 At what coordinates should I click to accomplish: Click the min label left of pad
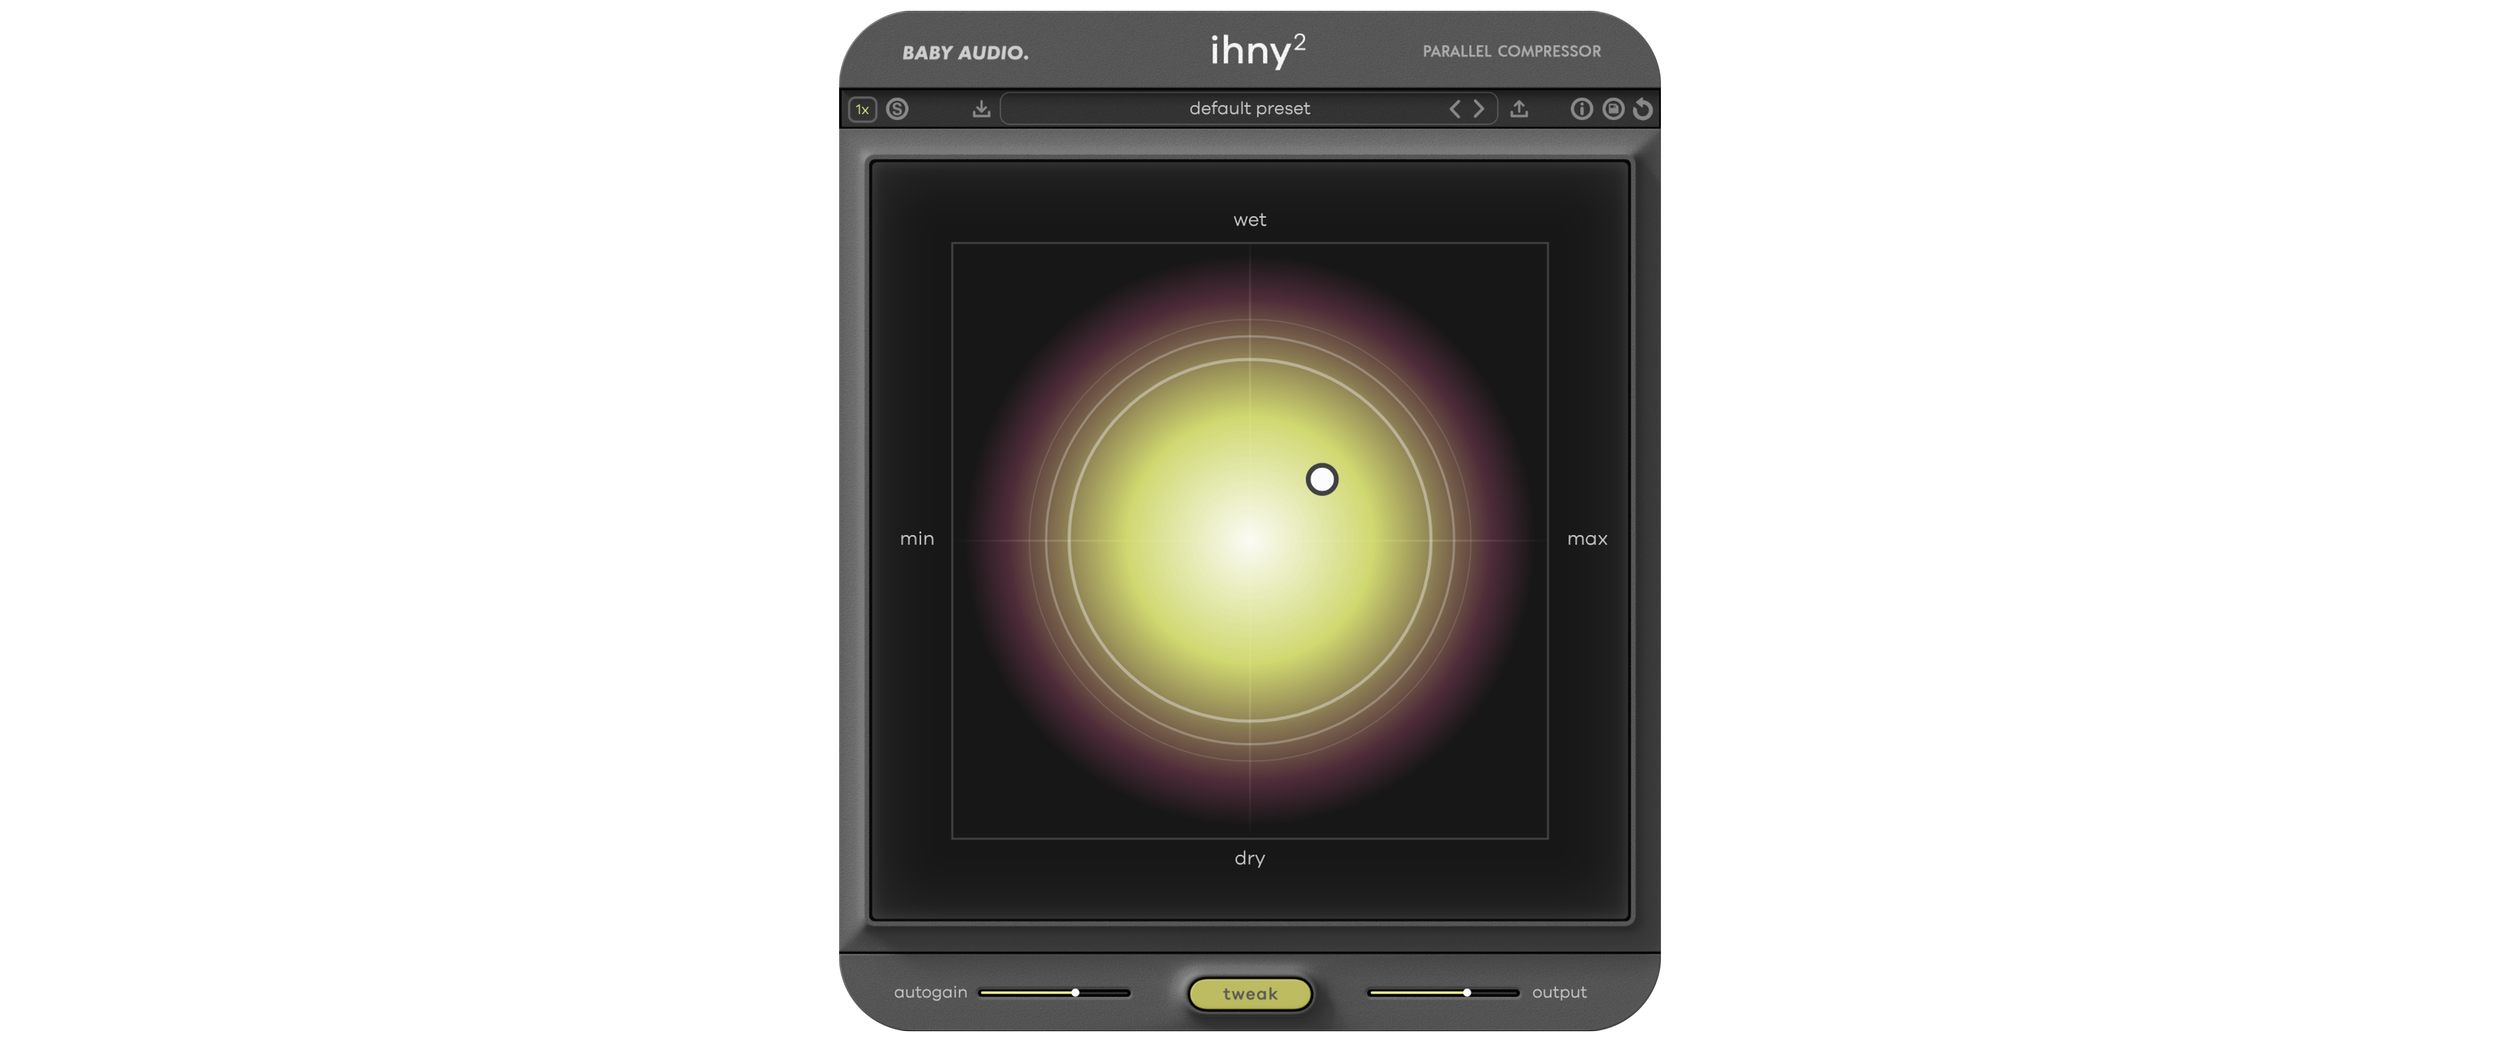(917, 539)
